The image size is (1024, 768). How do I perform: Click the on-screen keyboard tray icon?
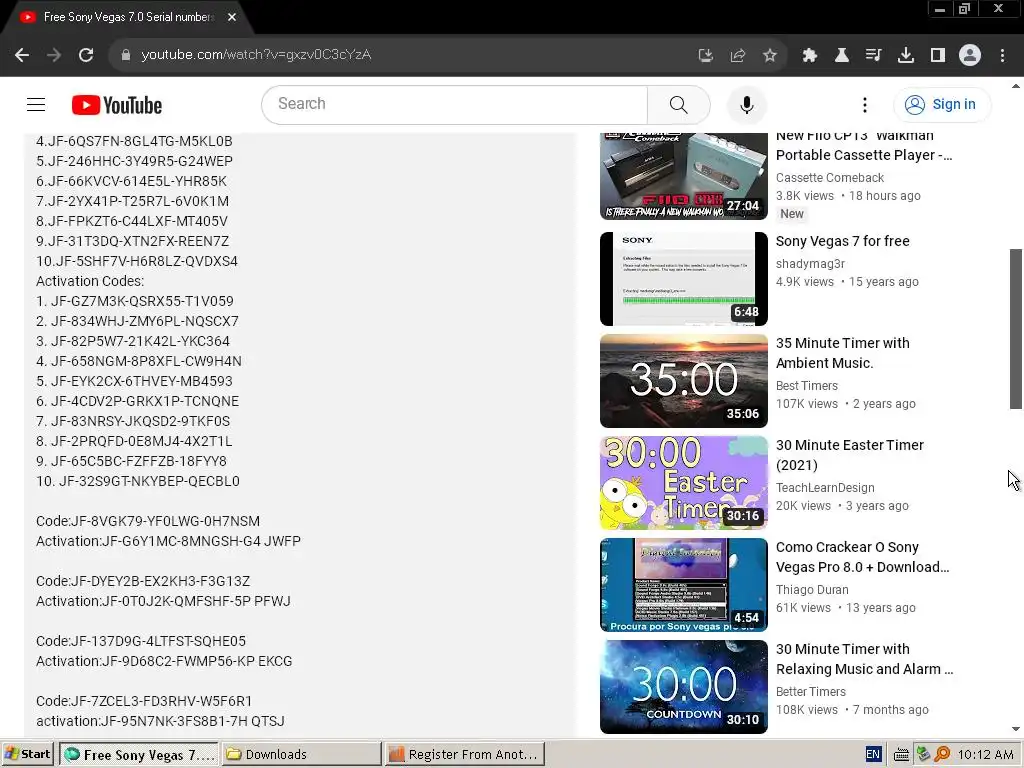click(x=901, y=755)
